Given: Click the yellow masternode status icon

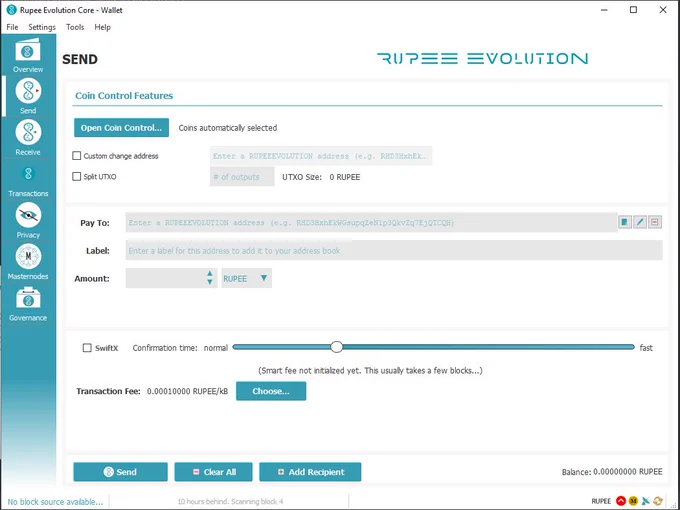Looking at the screenshot, I should [x=633, y=501].
